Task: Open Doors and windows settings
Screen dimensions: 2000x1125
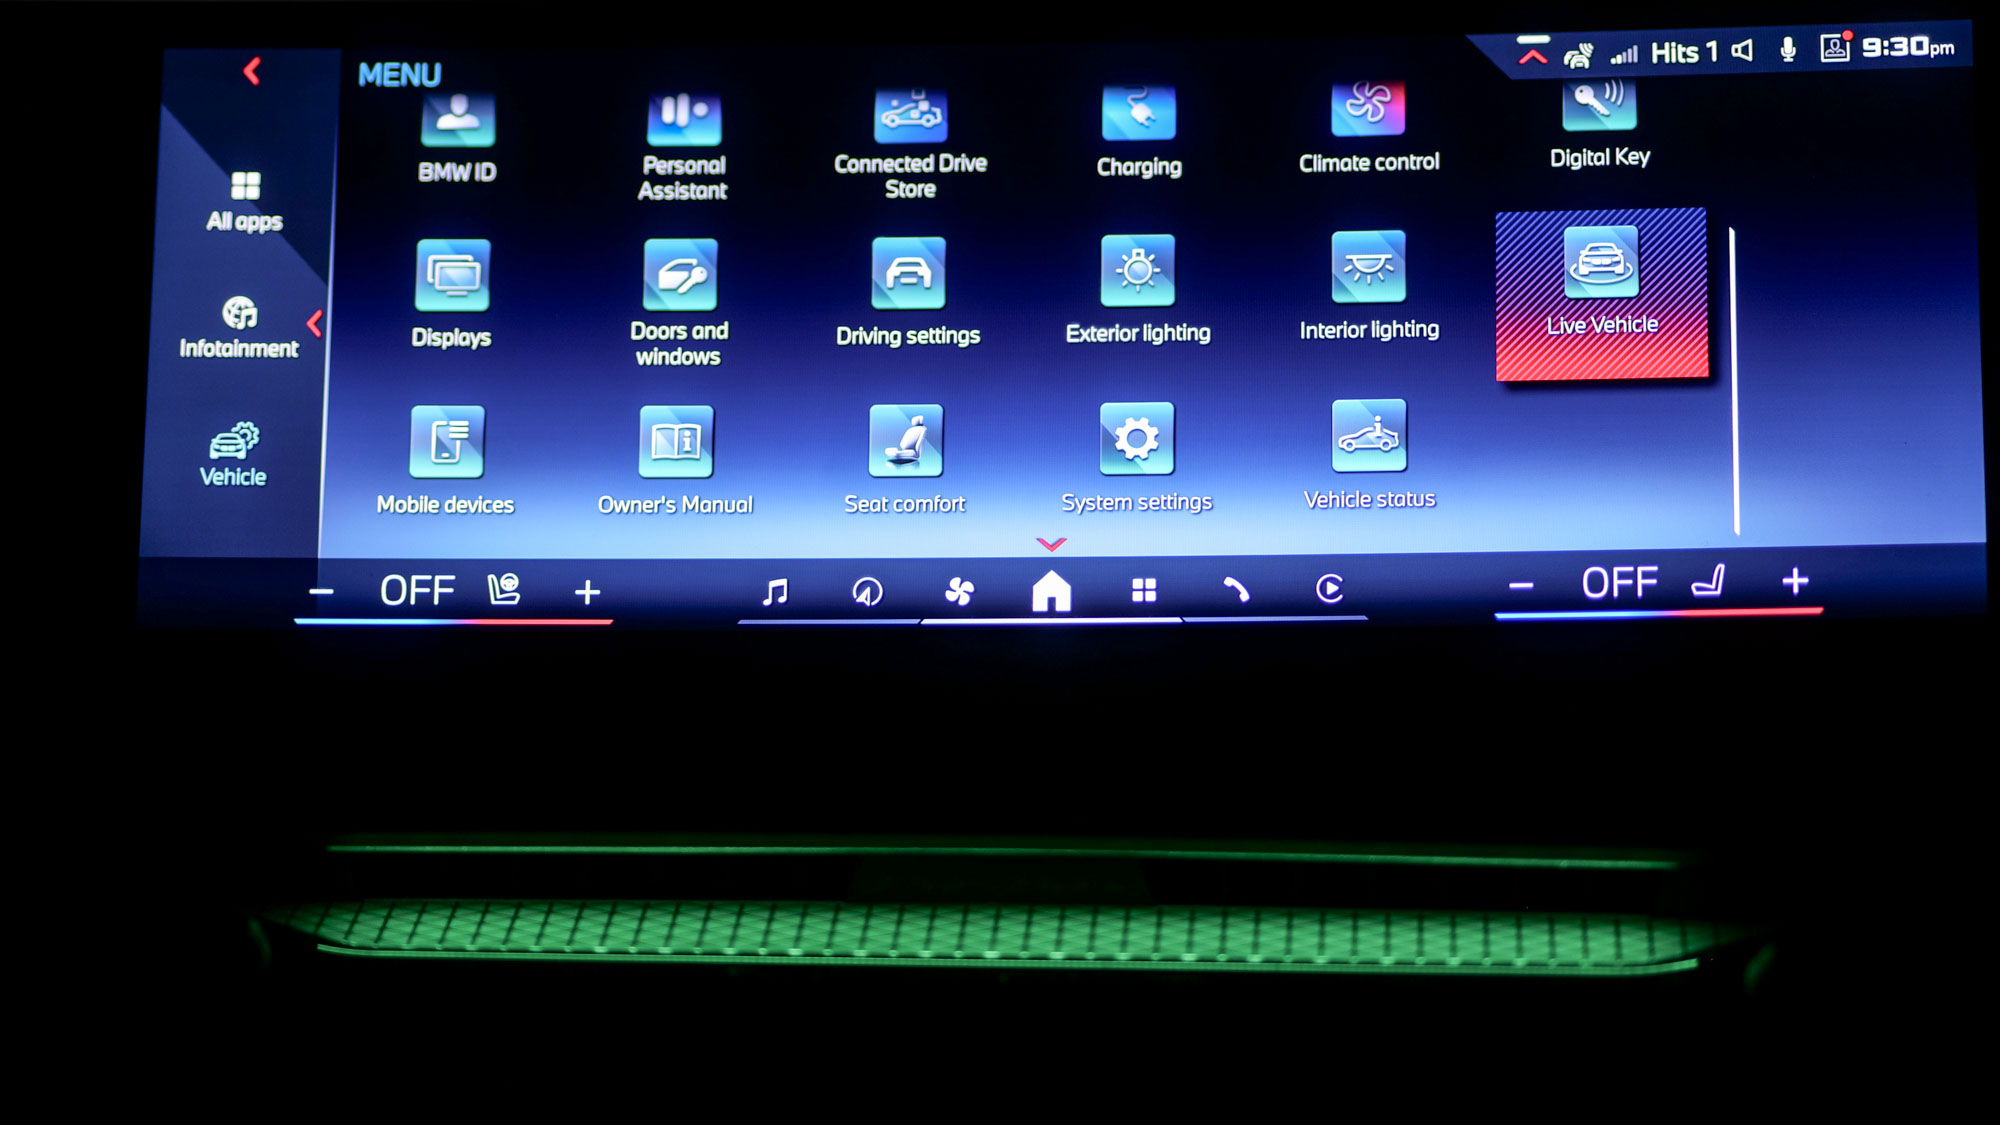Action: click(x=679, y=299)
